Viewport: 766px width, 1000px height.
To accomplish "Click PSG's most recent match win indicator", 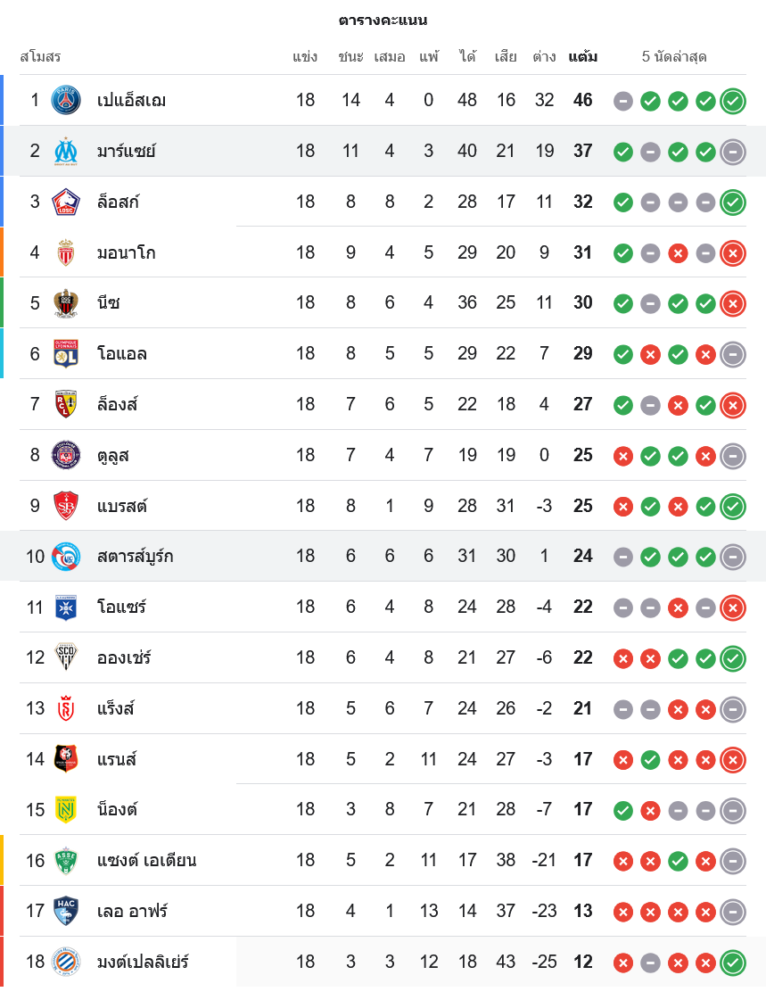I will click(x=733, y=100).
